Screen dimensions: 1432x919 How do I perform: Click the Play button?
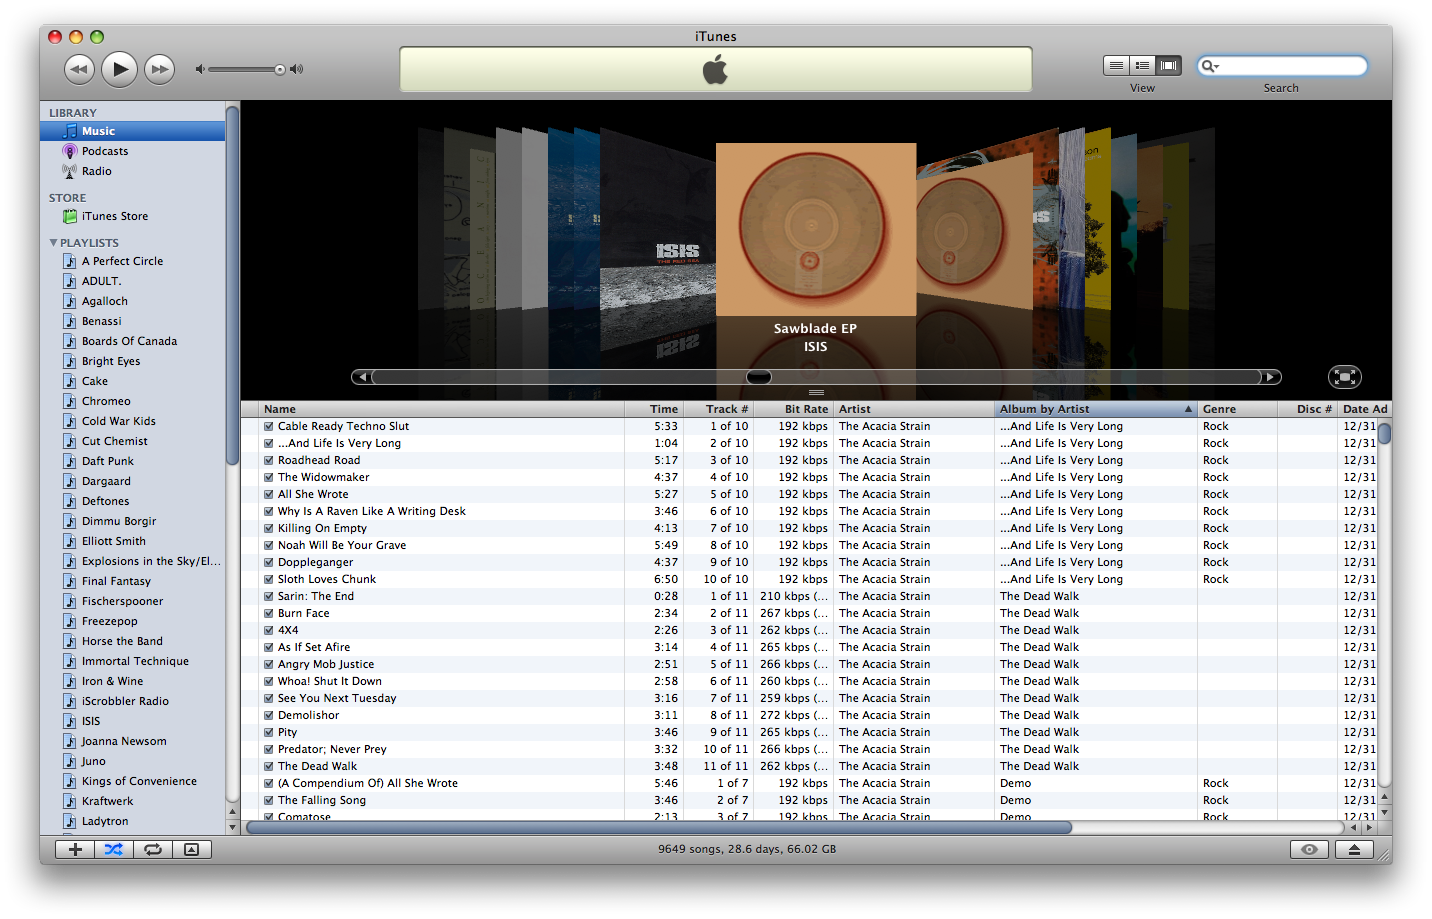coord(119,69)
